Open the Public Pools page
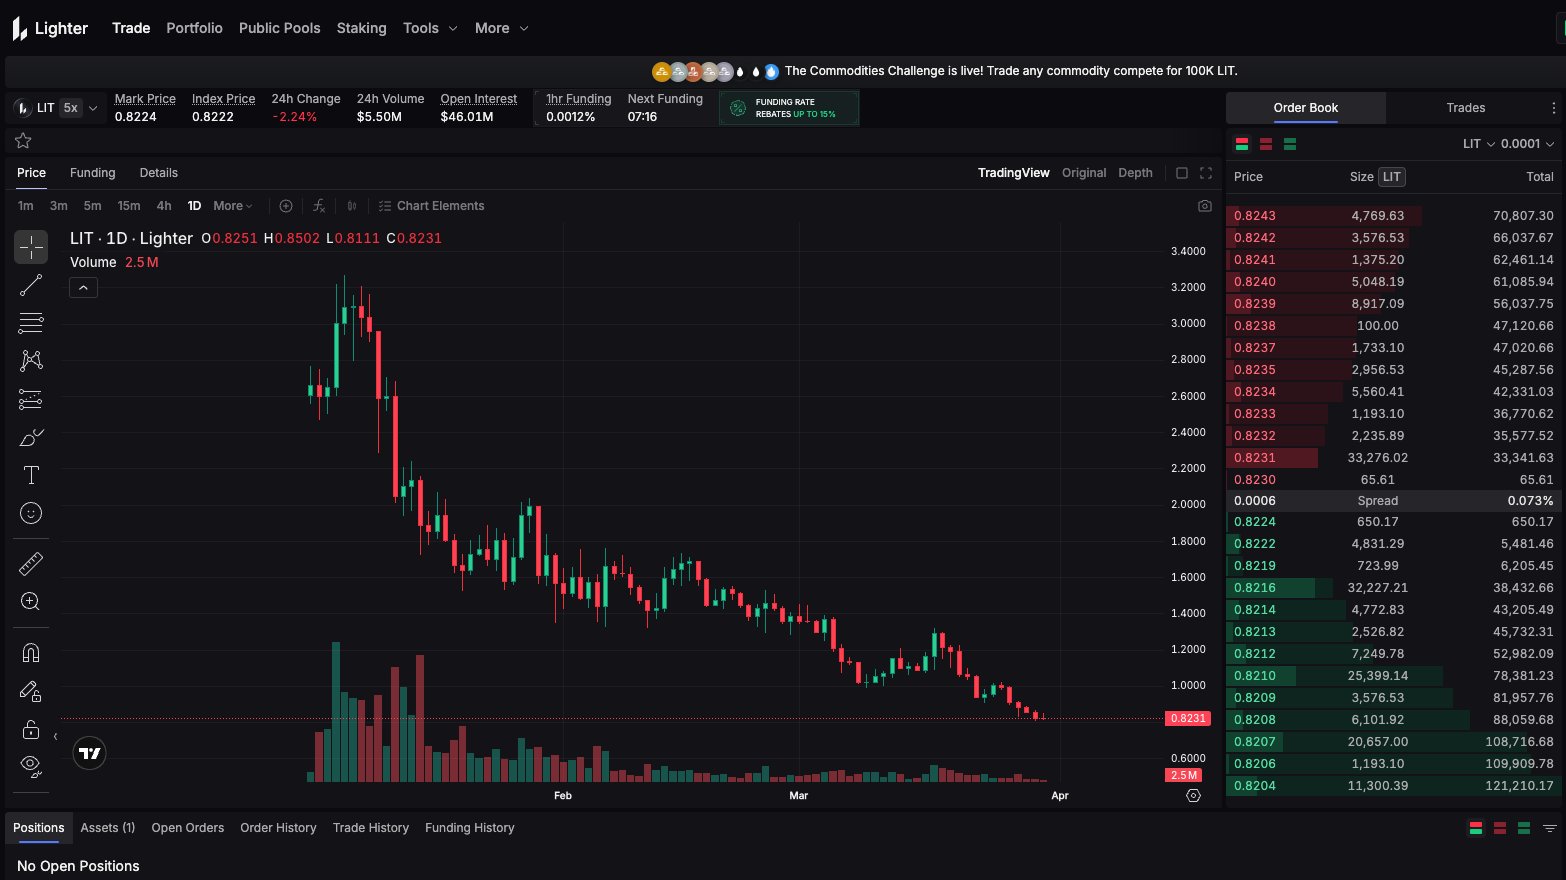 (x=280, y=28)
